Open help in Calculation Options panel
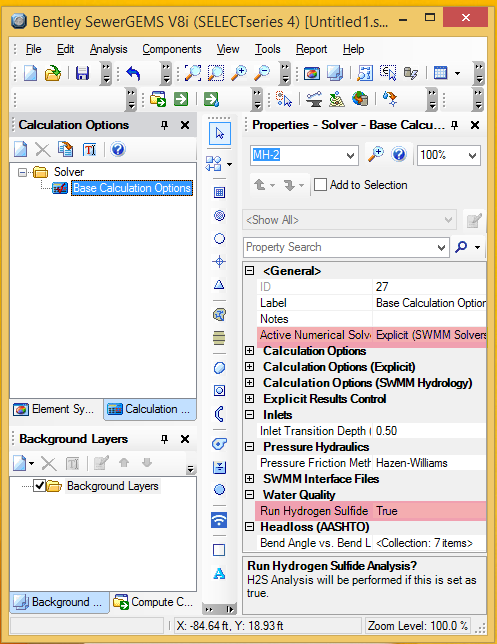 pyautogui.click(x=118, y=150)
